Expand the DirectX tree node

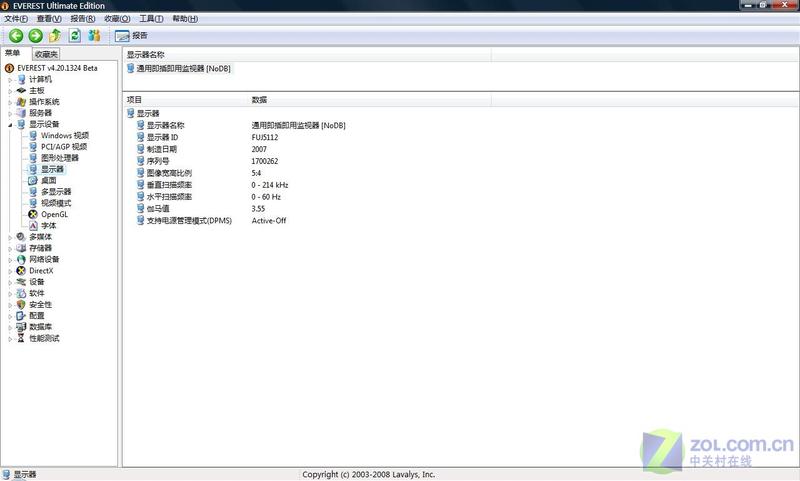10,271
